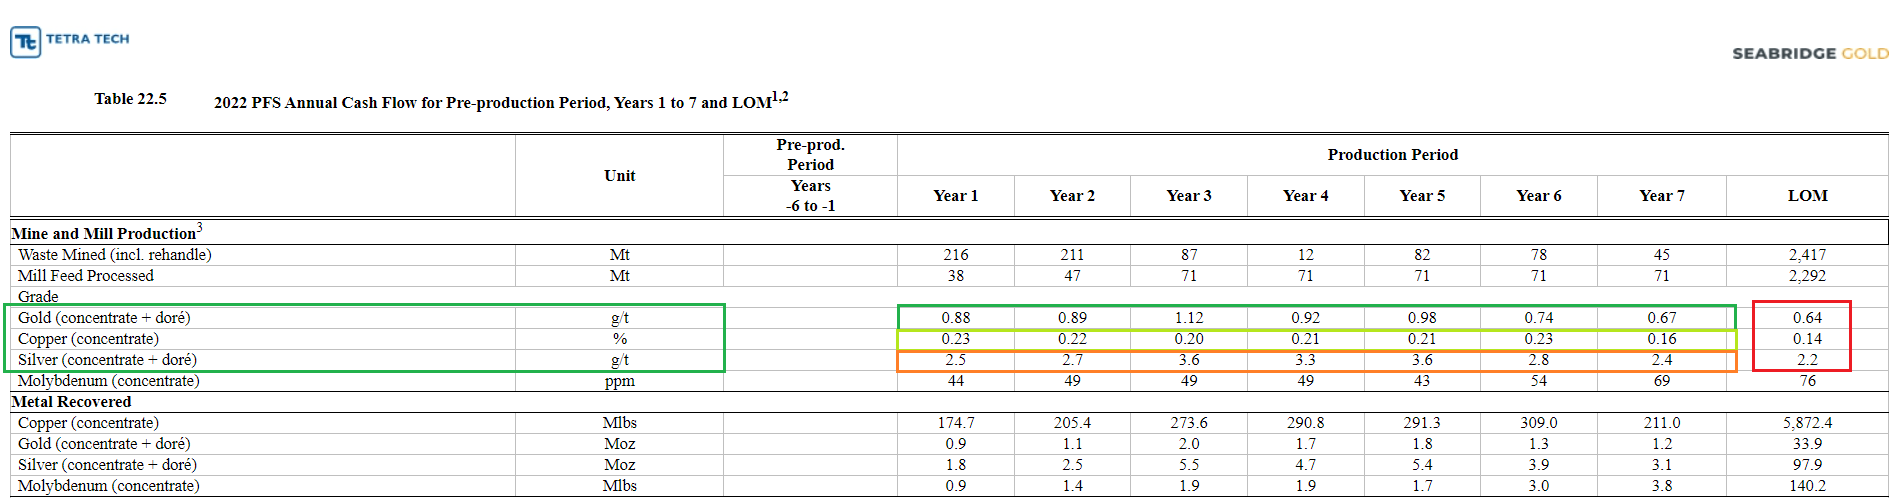Viewport: 1897px width, 498px height.
Task: Select Year 3 gold grade value 1.12
Action: (x=1189, y=318)
